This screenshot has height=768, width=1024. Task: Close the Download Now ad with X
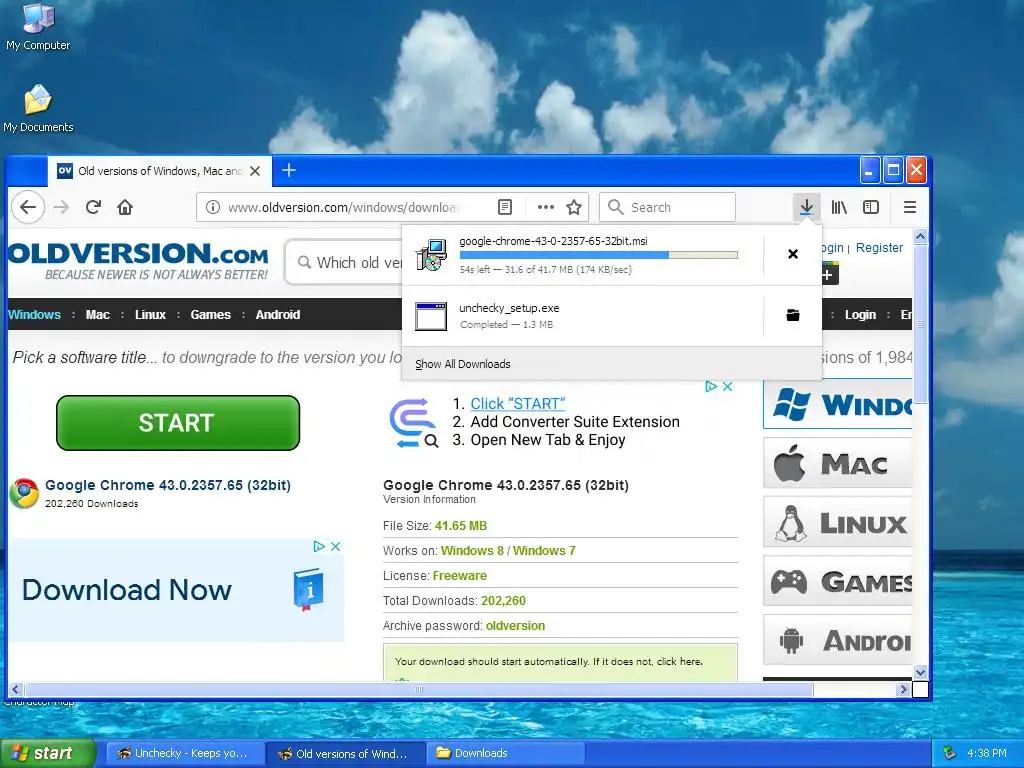(x=336, y=547)
